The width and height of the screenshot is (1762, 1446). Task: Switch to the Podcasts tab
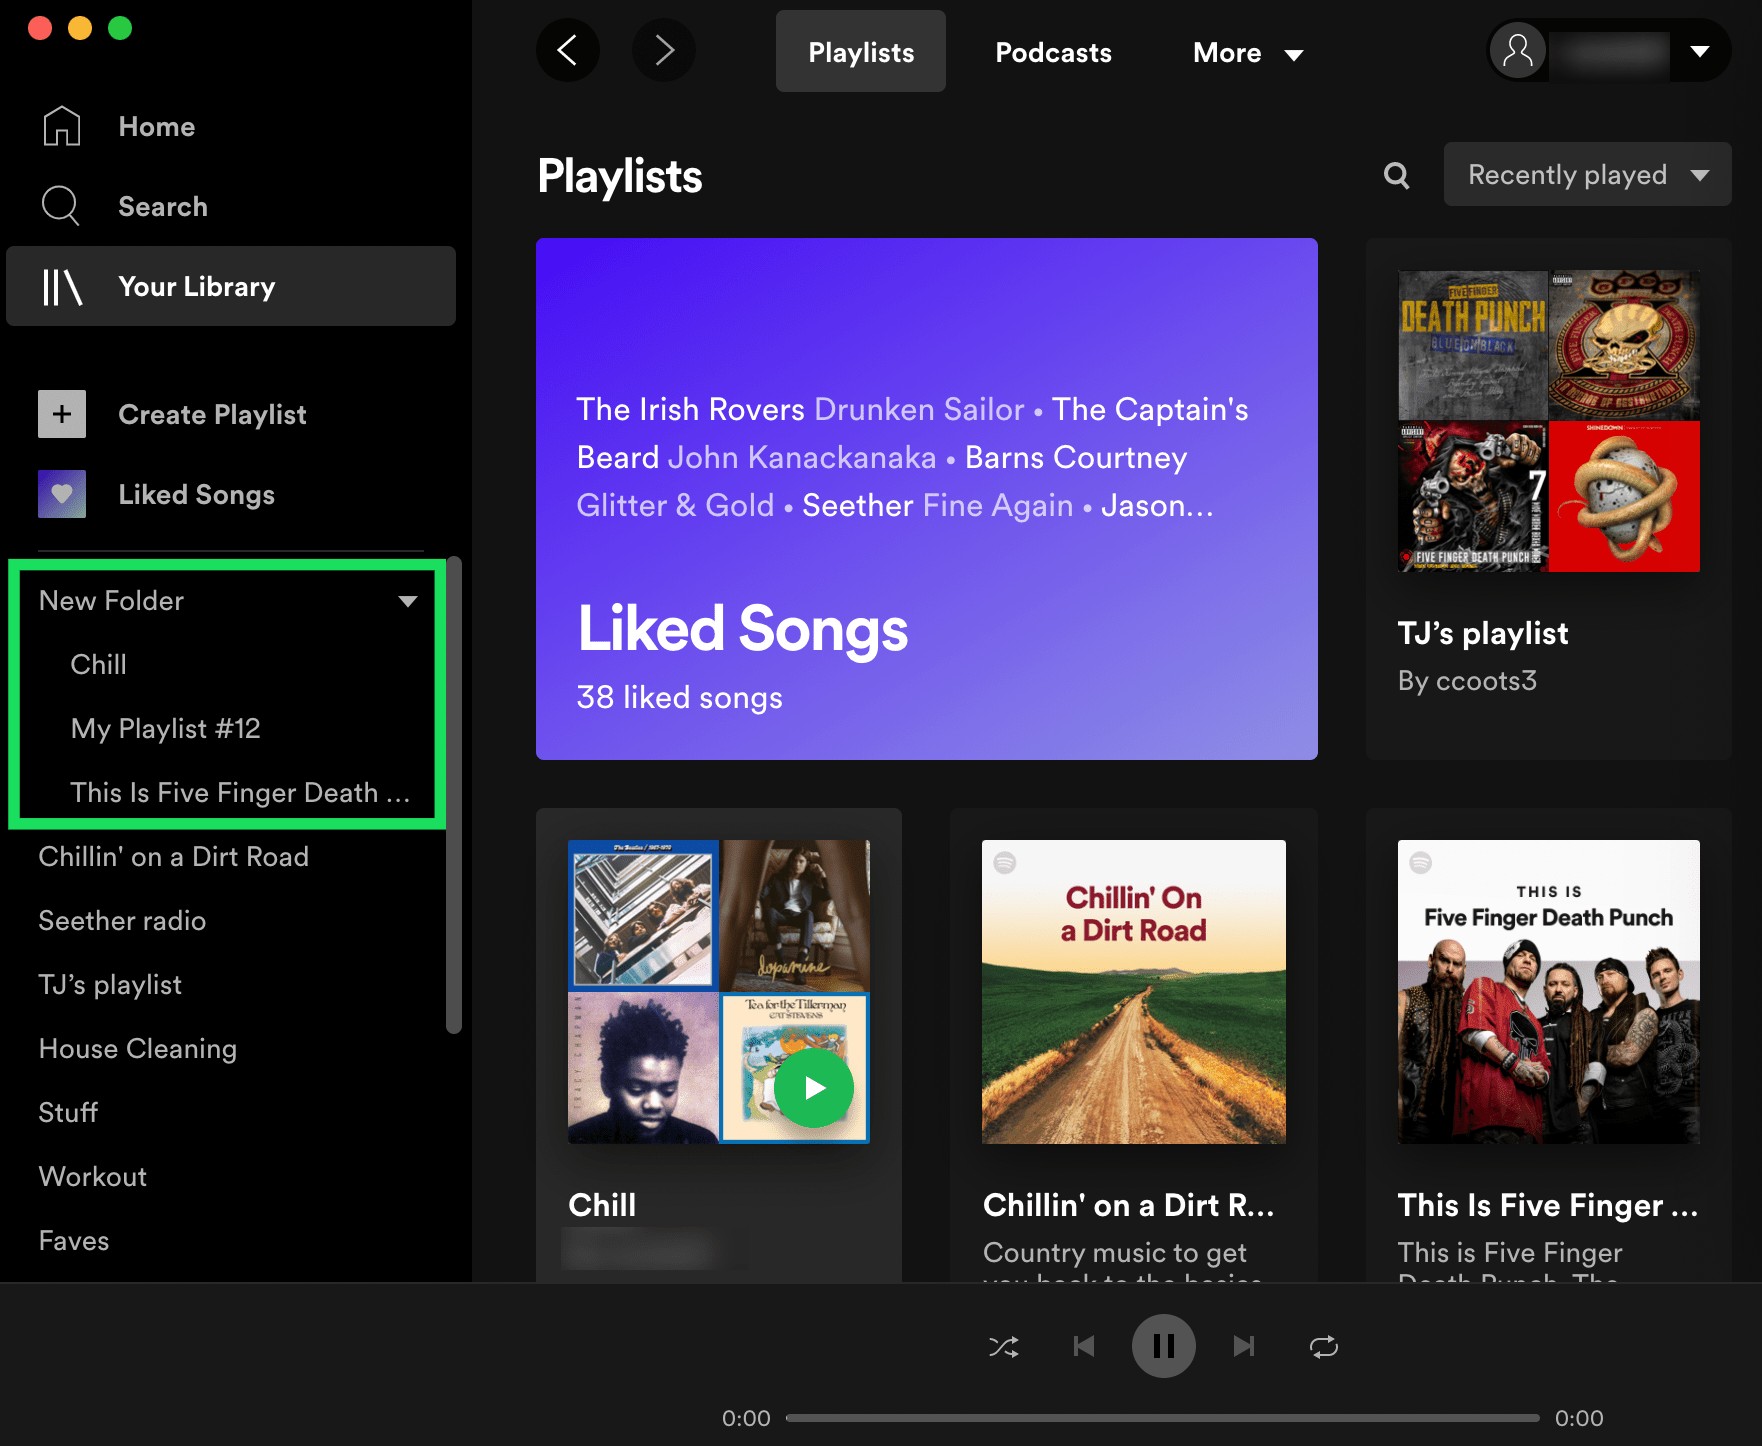[1053, 52]
